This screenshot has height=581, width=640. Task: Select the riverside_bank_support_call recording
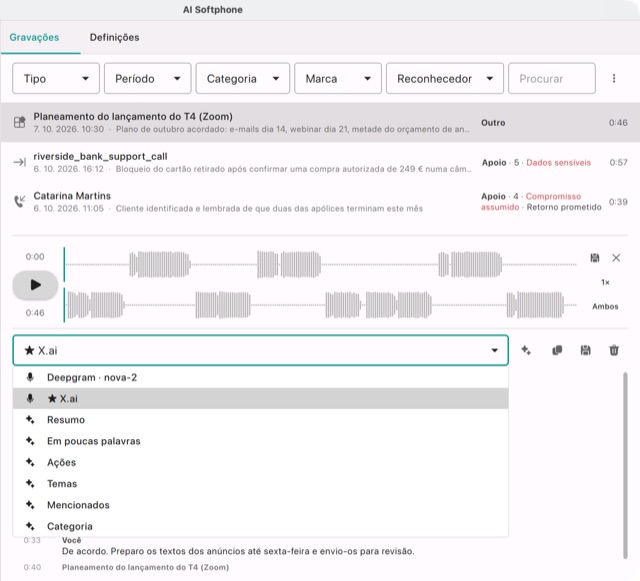[320, 162]
